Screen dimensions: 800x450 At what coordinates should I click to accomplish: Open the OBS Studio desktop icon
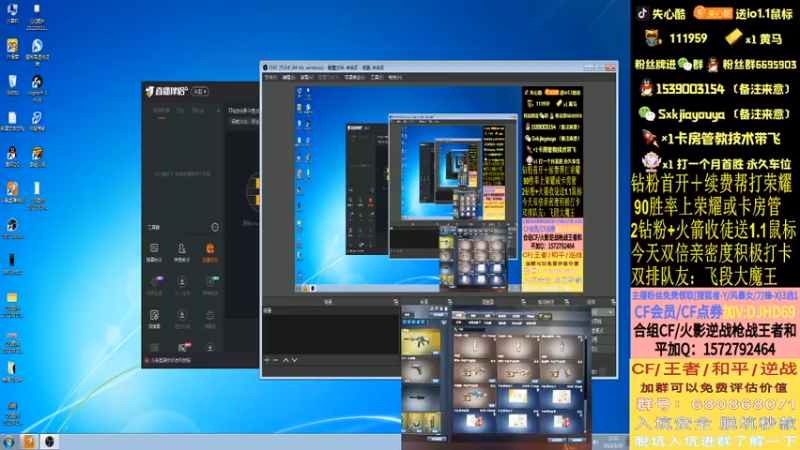(12, 228)
